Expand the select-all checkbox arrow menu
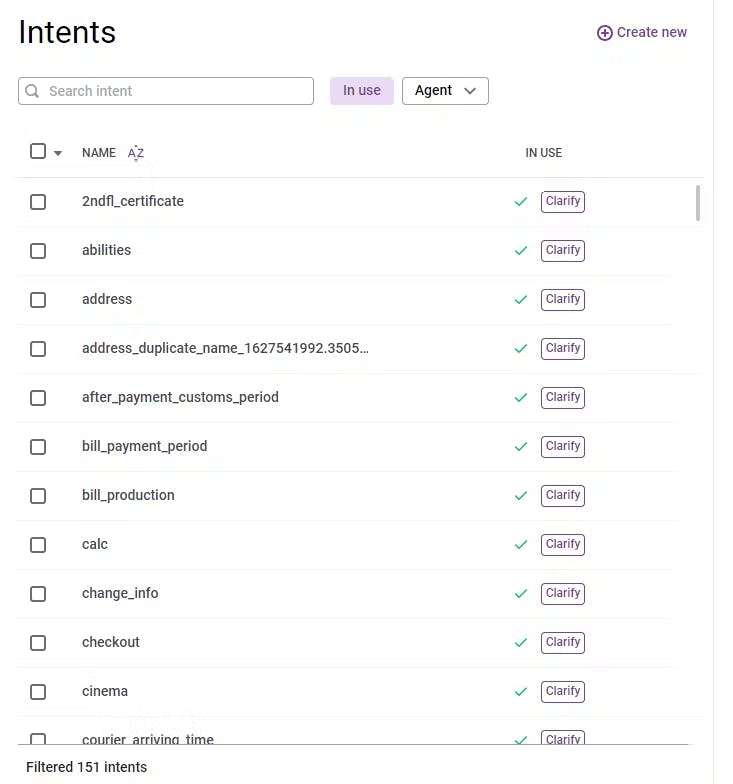 click(58, 153)
